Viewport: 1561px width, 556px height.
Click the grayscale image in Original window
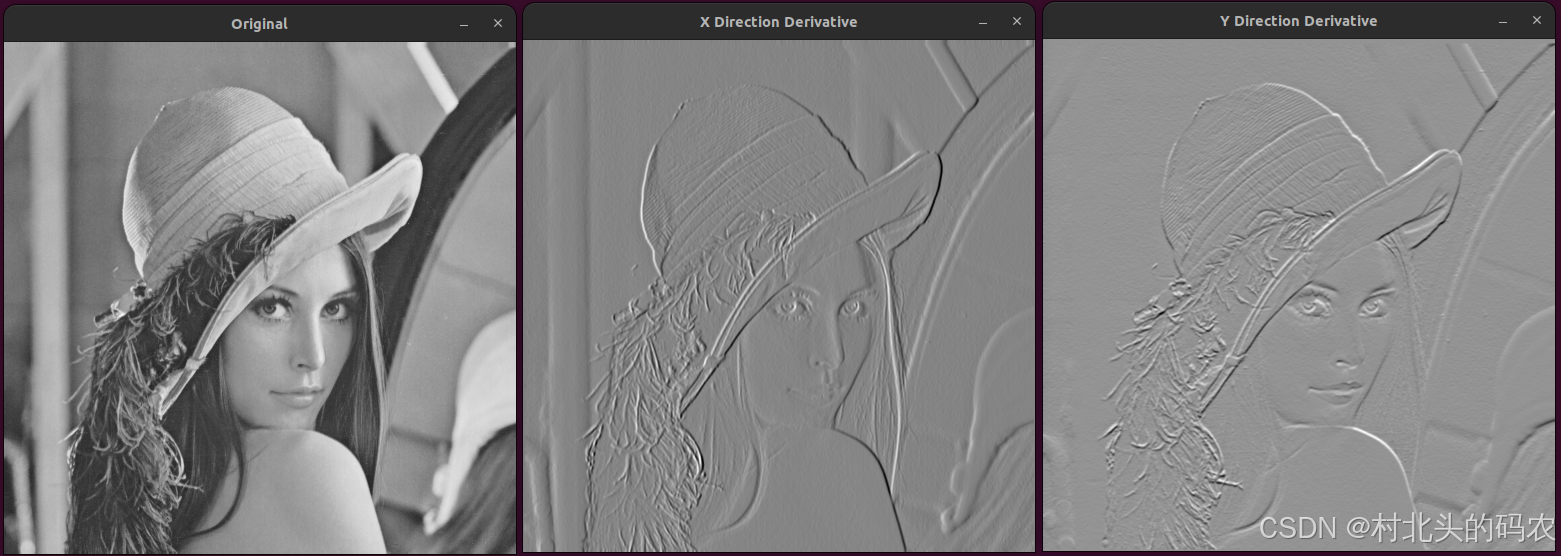click(260, 298)
